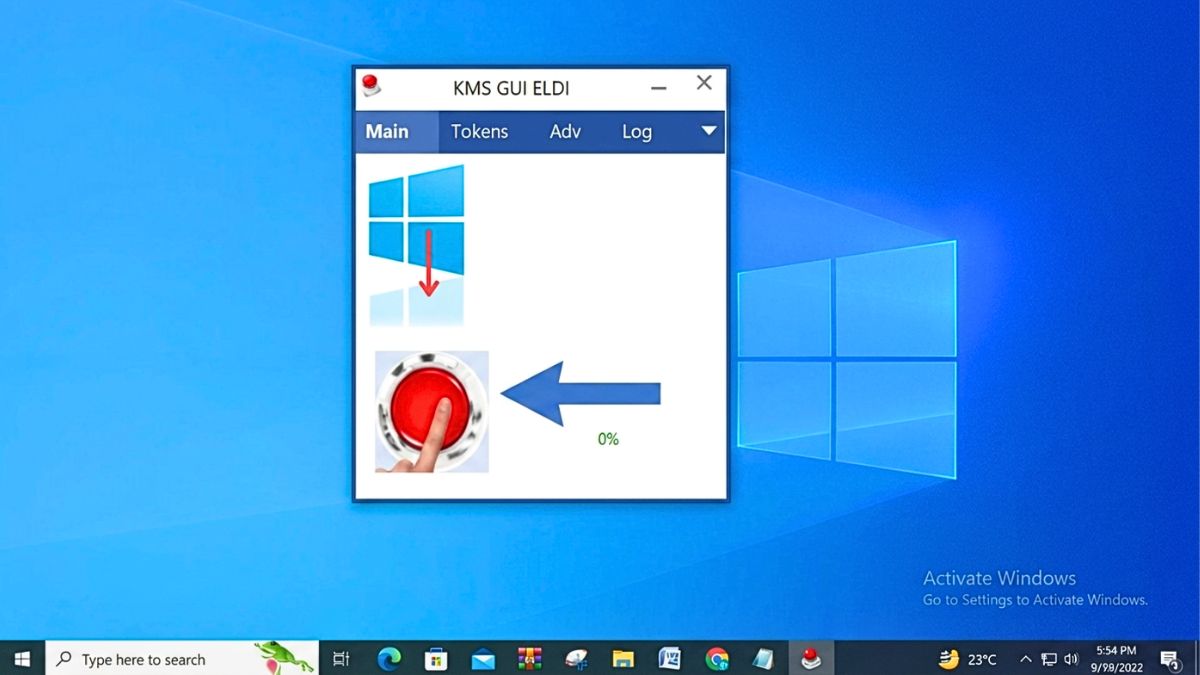Show hidden system tray icons
1200x675 pixels.
coord(1025,659)
